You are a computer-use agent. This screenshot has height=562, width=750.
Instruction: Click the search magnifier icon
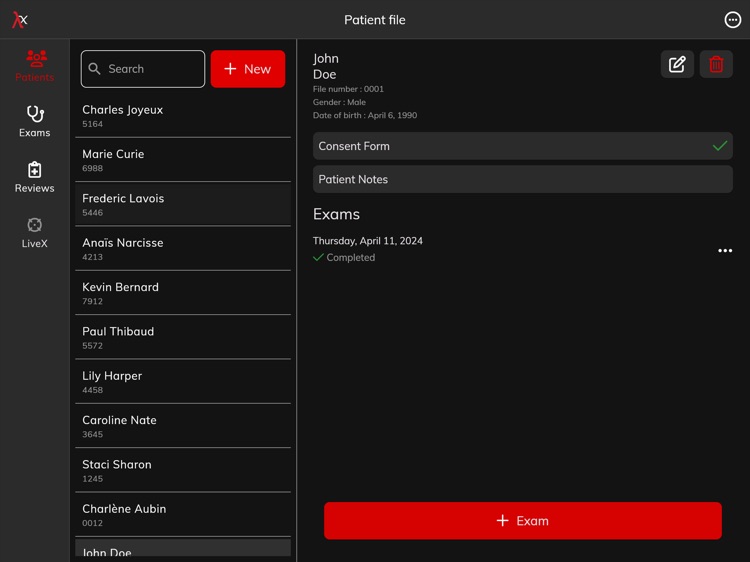pyautogui.click(x=94, y=69)
